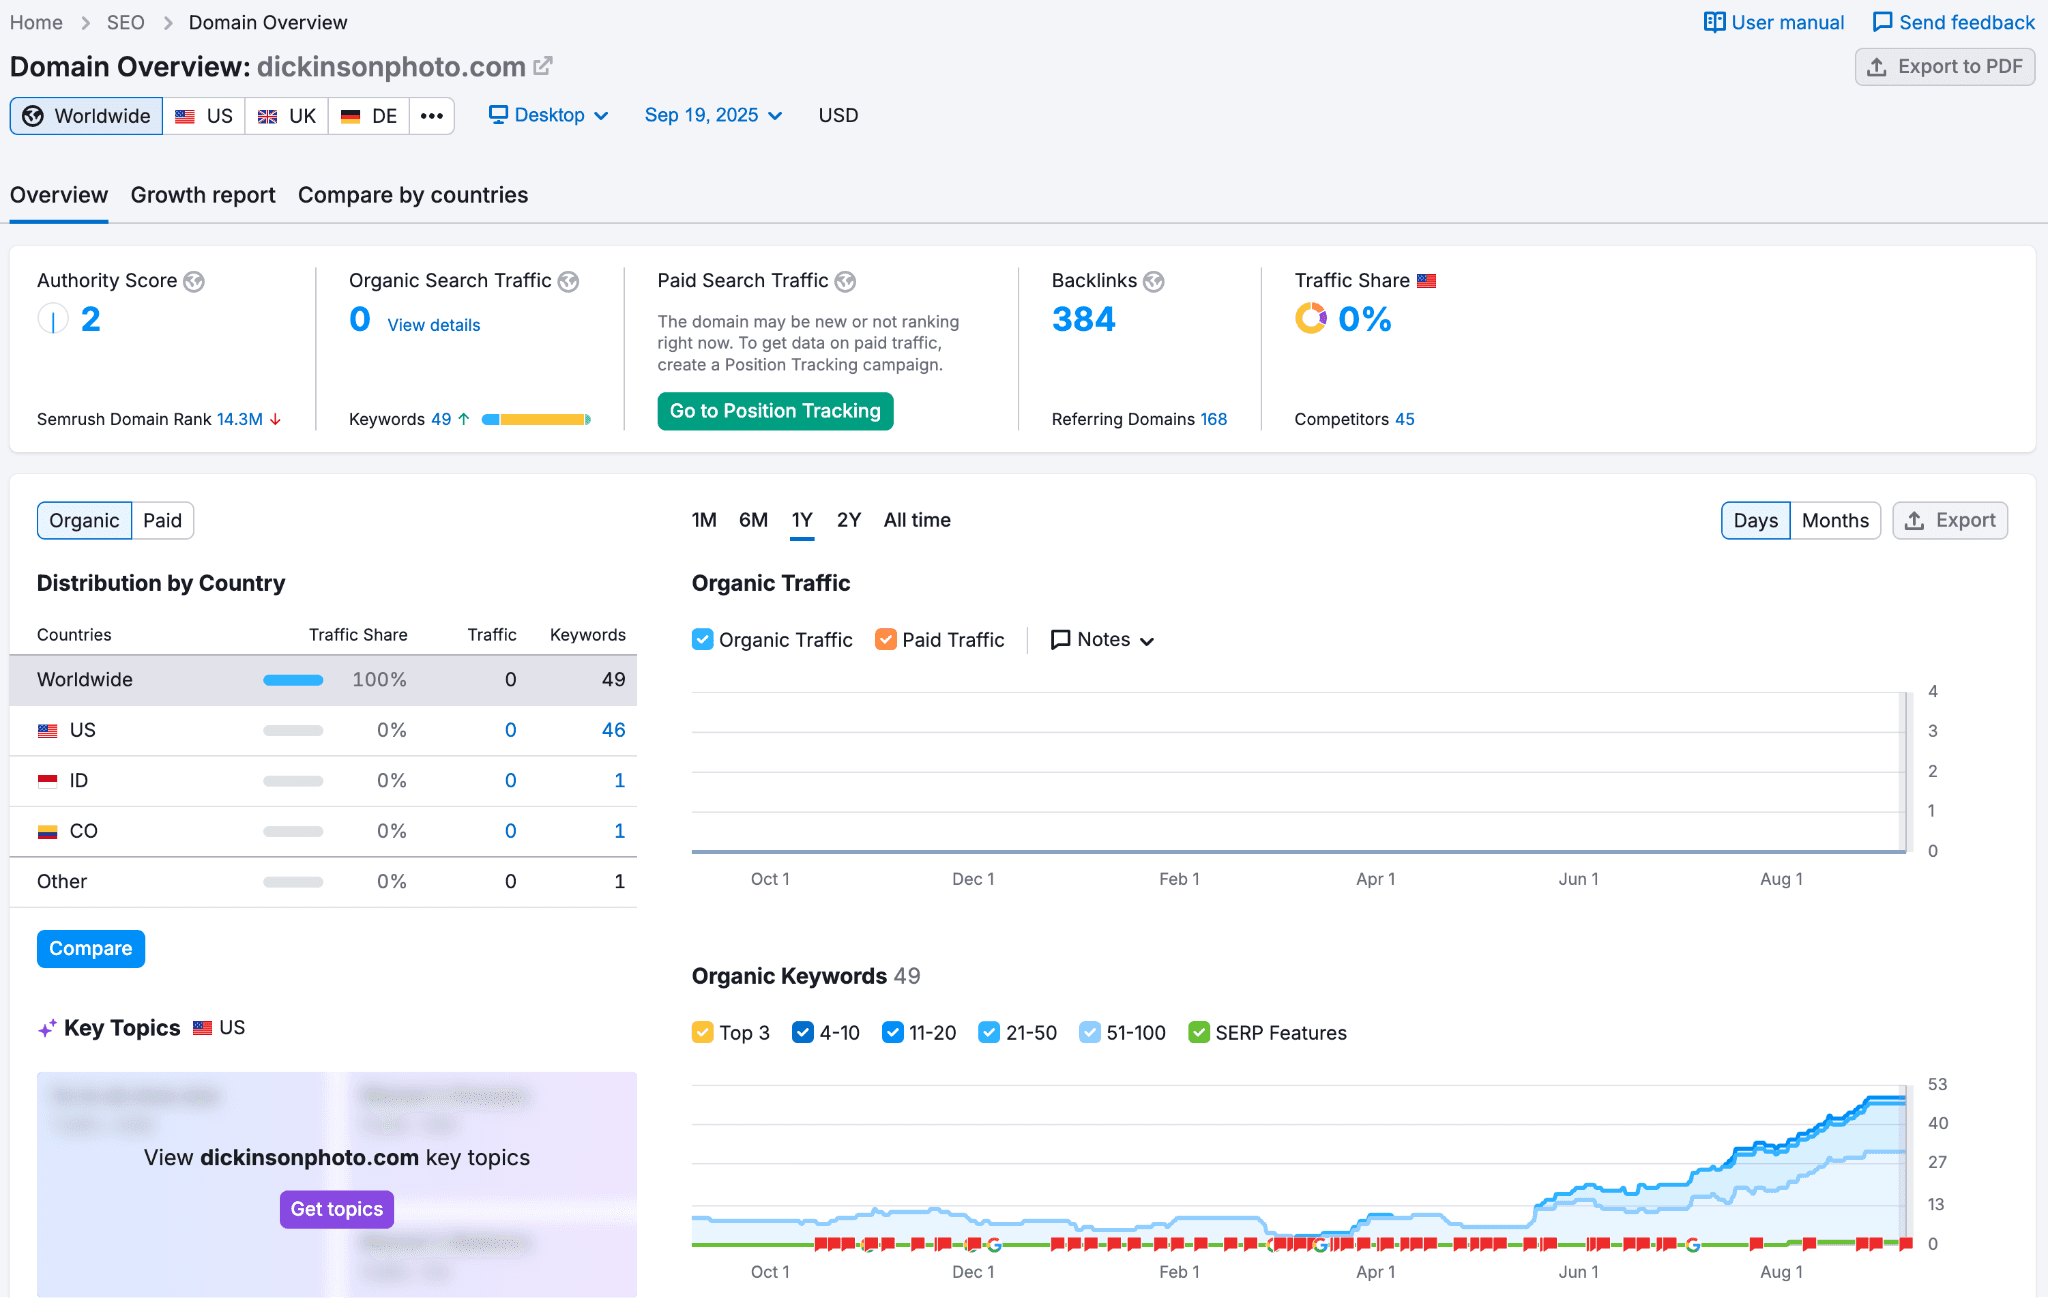This screenshot has height=1298, width=2048.
Task: Open the Desktop device dropdown
Action: coord(548,115)
